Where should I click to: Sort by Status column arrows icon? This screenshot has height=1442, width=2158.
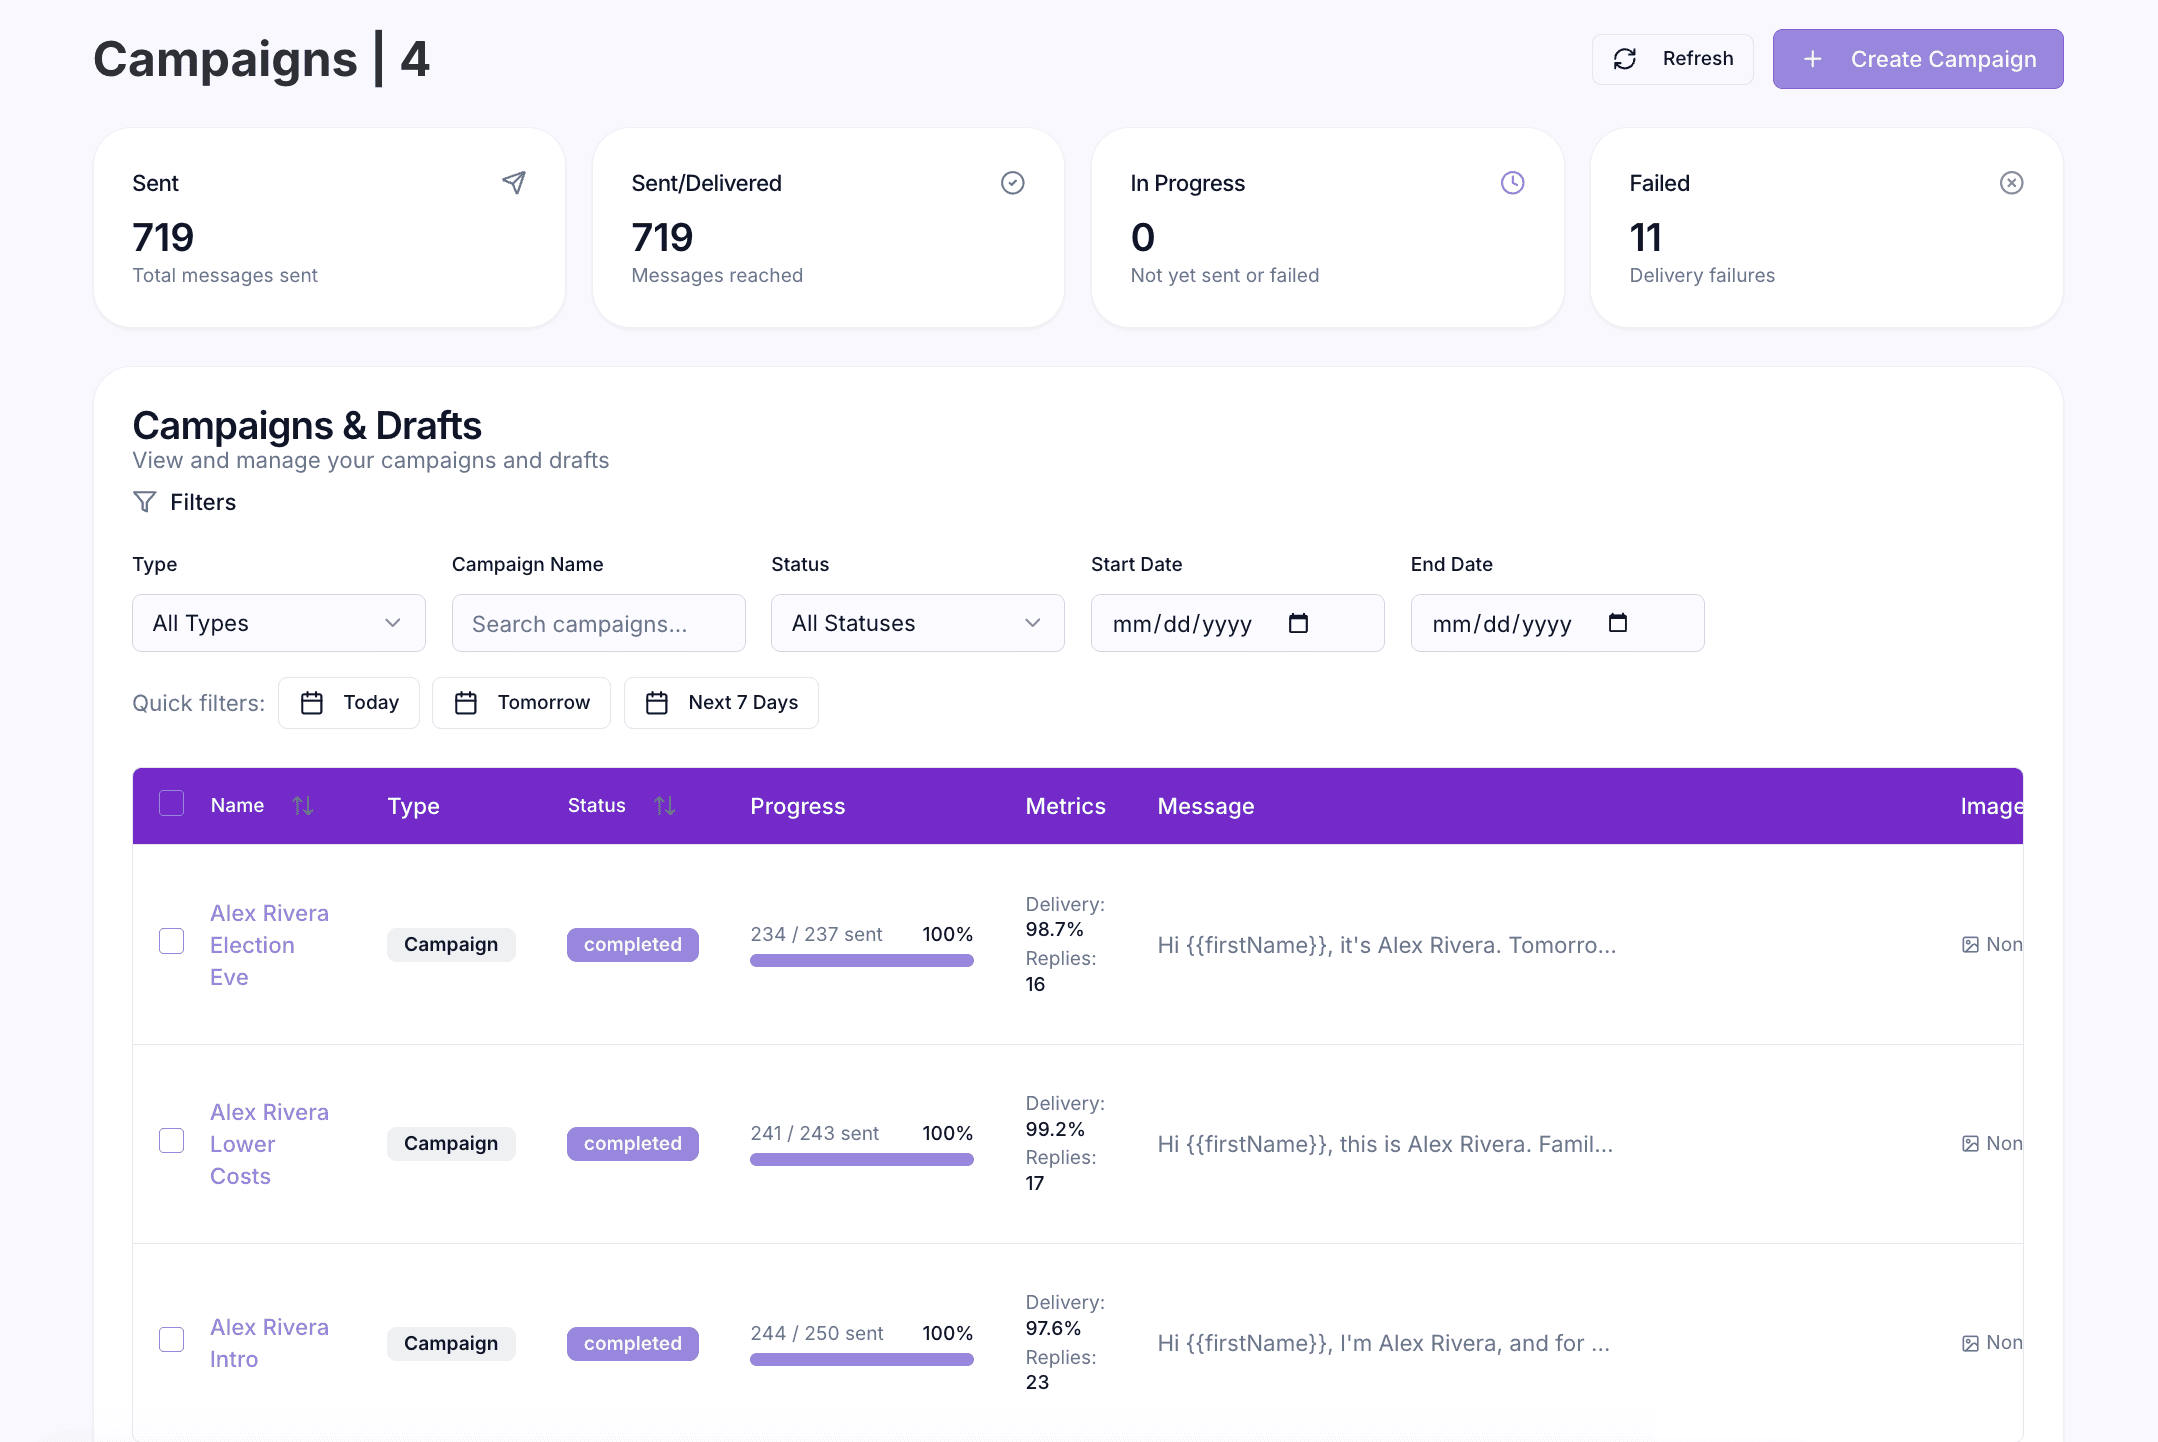[x=665, y=805]
